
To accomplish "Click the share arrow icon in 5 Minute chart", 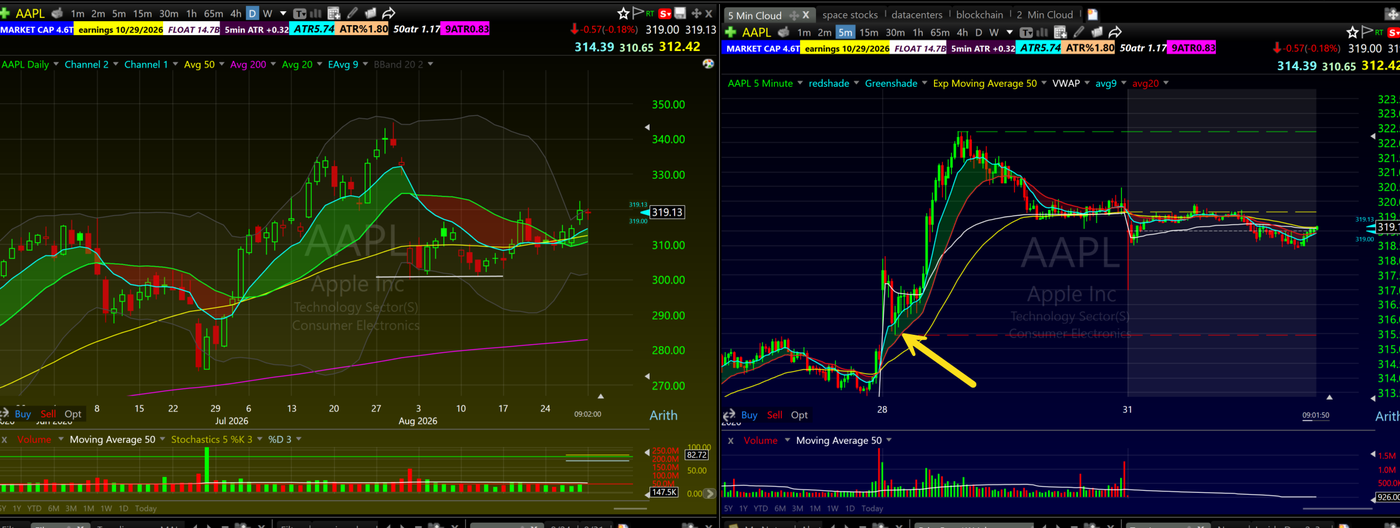I will (x=1115, y=33).
